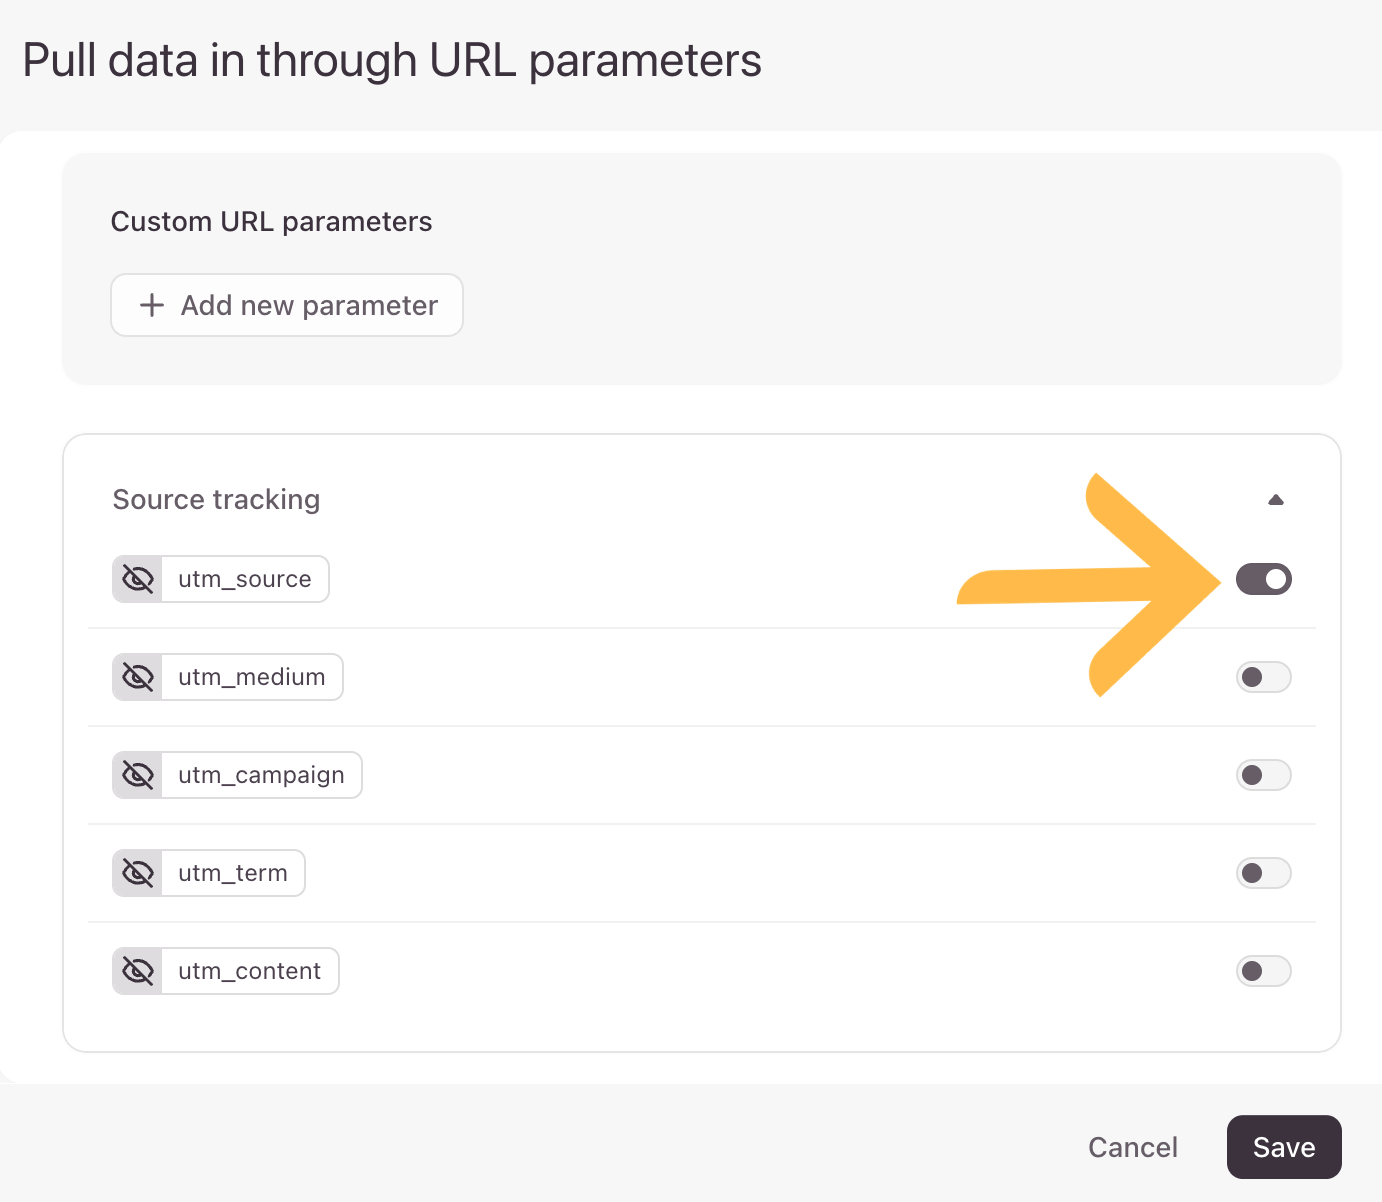1382x1202 pixels.
Task: Click the hidden-eye icon beside utm_campaign
Action: [x=138, y=775]
